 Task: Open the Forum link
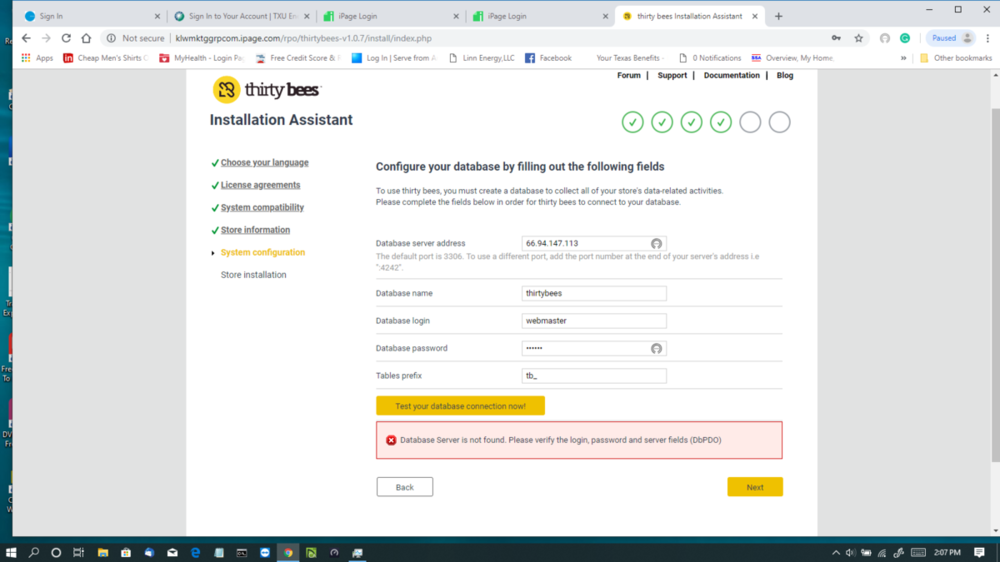628,75
